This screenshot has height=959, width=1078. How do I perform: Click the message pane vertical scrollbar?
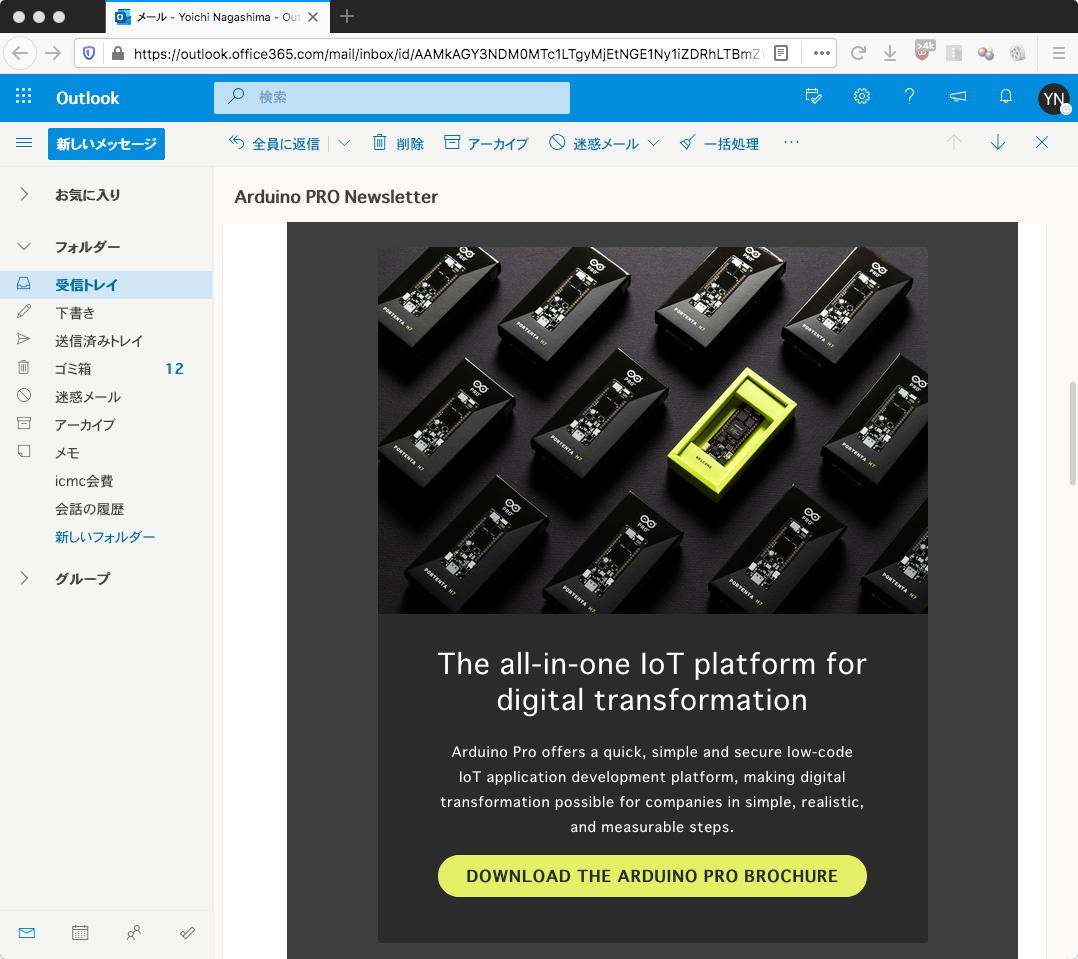pyautogui.click(x=1072, y=433)
